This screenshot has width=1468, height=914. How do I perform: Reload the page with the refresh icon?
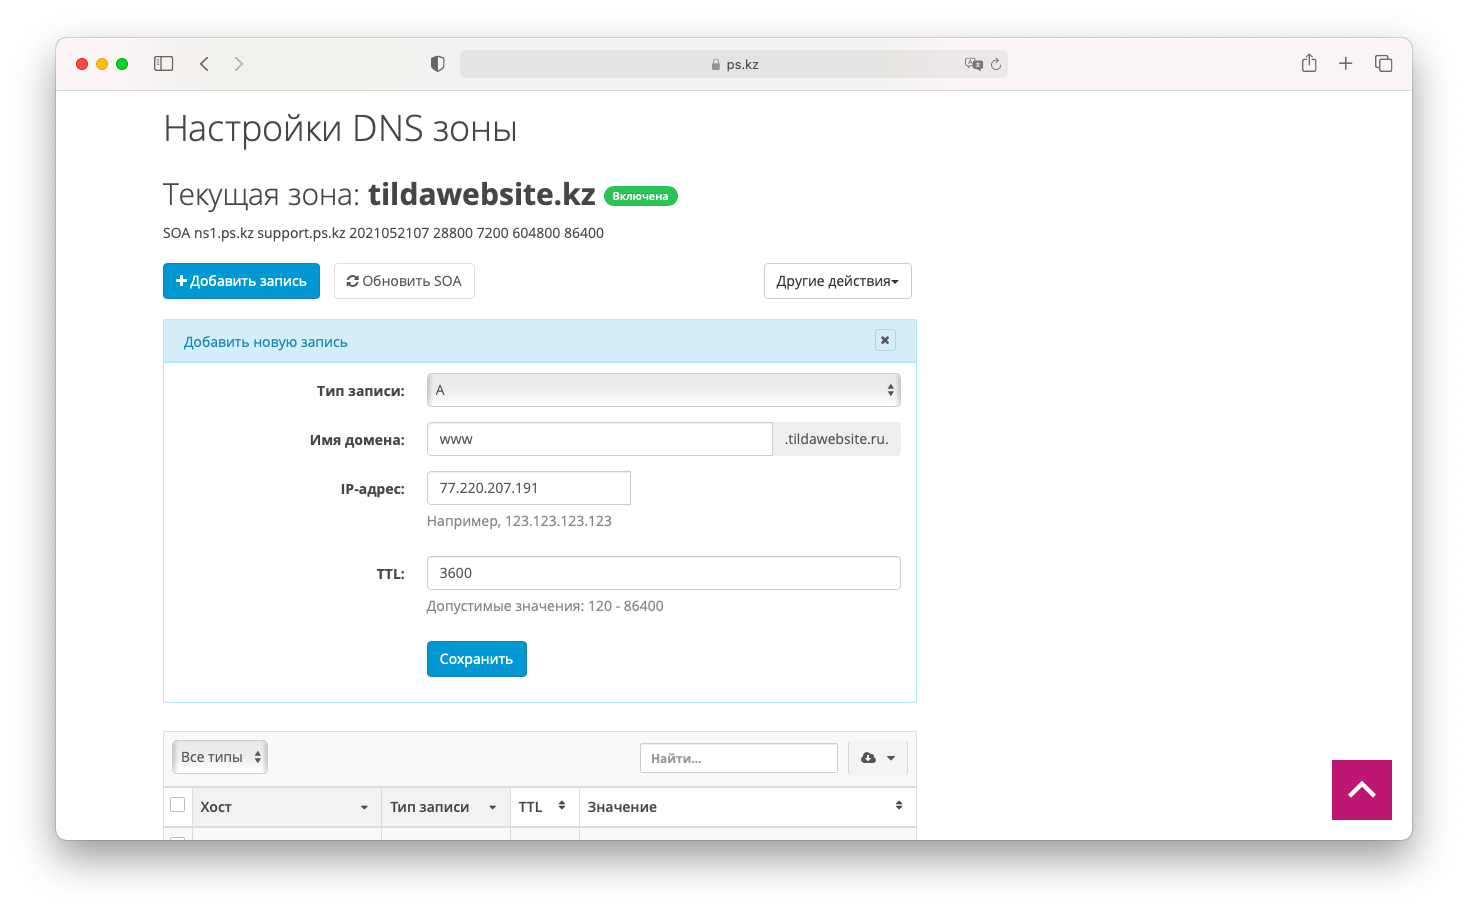tap(996, 64)
